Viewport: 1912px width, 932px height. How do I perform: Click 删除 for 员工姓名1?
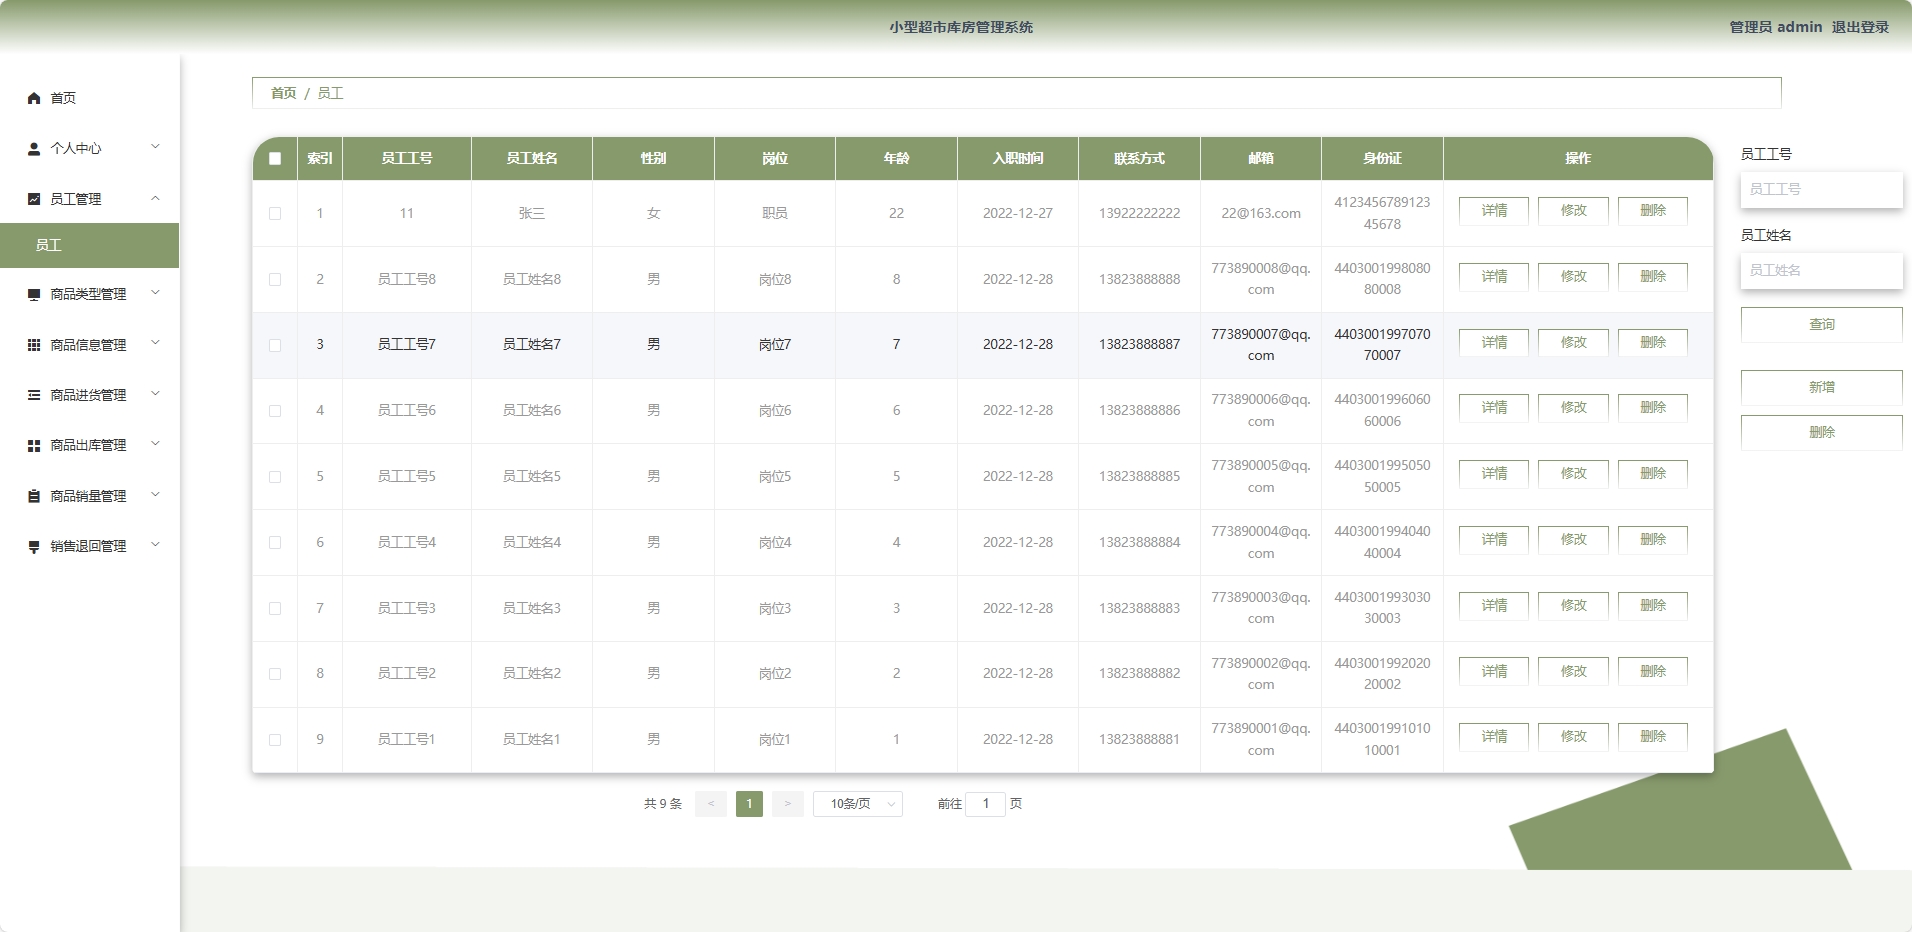click(x=1652, y=737)
